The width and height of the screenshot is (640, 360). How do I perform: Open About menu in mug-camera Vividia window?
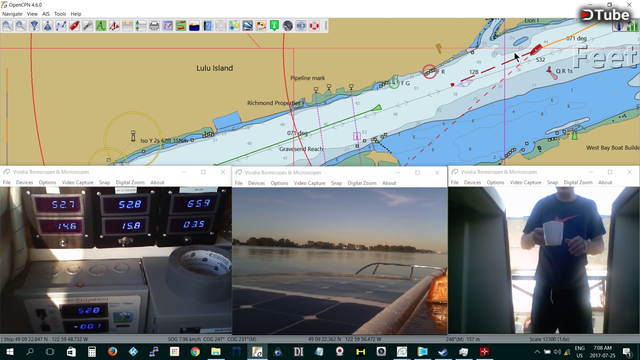[x=605, y=182]
